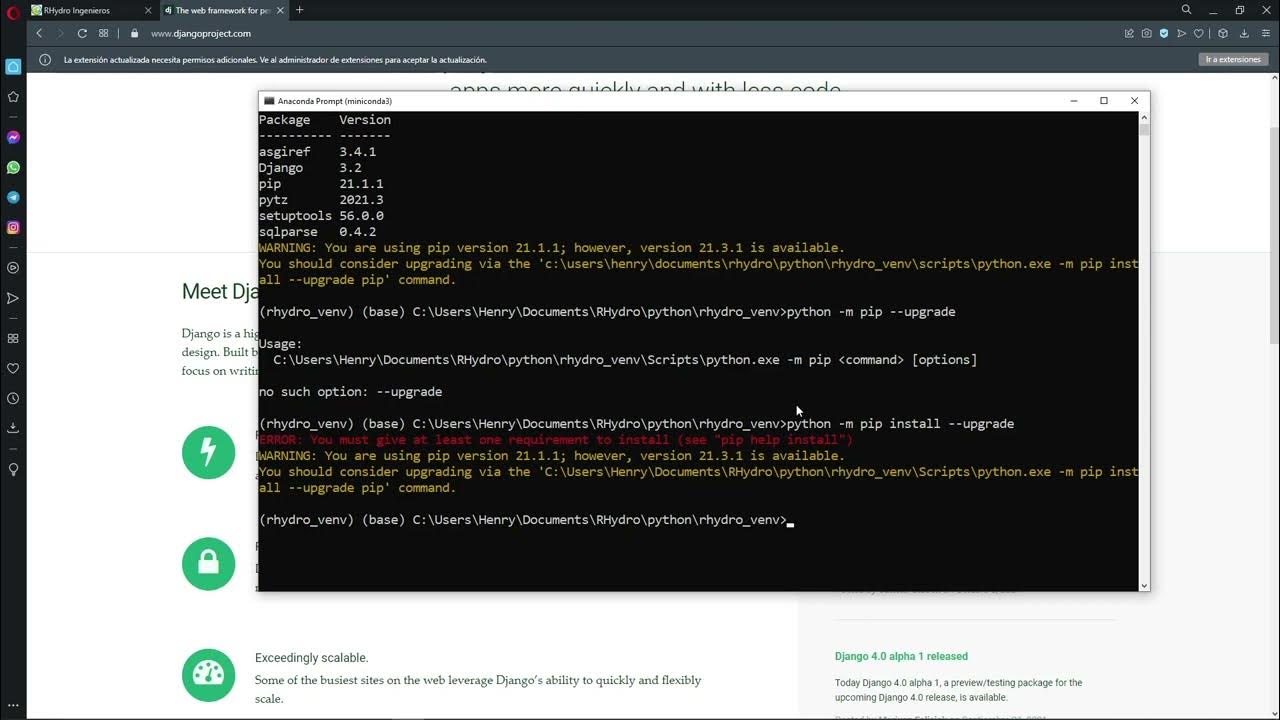
Task: Click the speedometer scalable feature icon
Action: coord(208,675)
